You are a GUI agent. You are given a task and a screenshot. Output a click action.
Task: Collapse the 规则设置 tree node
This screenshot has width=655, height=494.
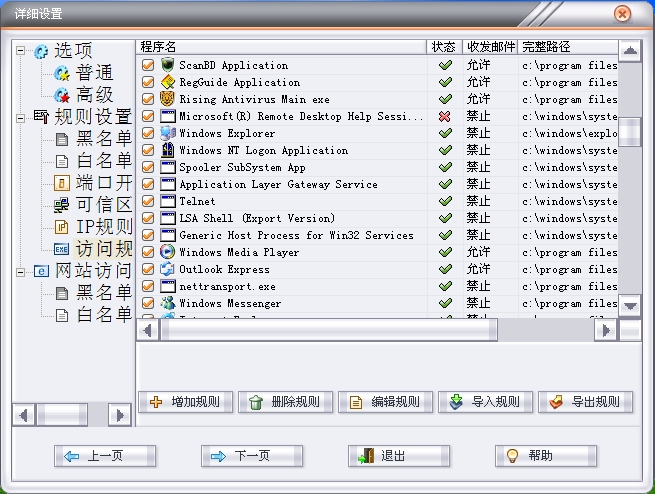click(20, 118)
